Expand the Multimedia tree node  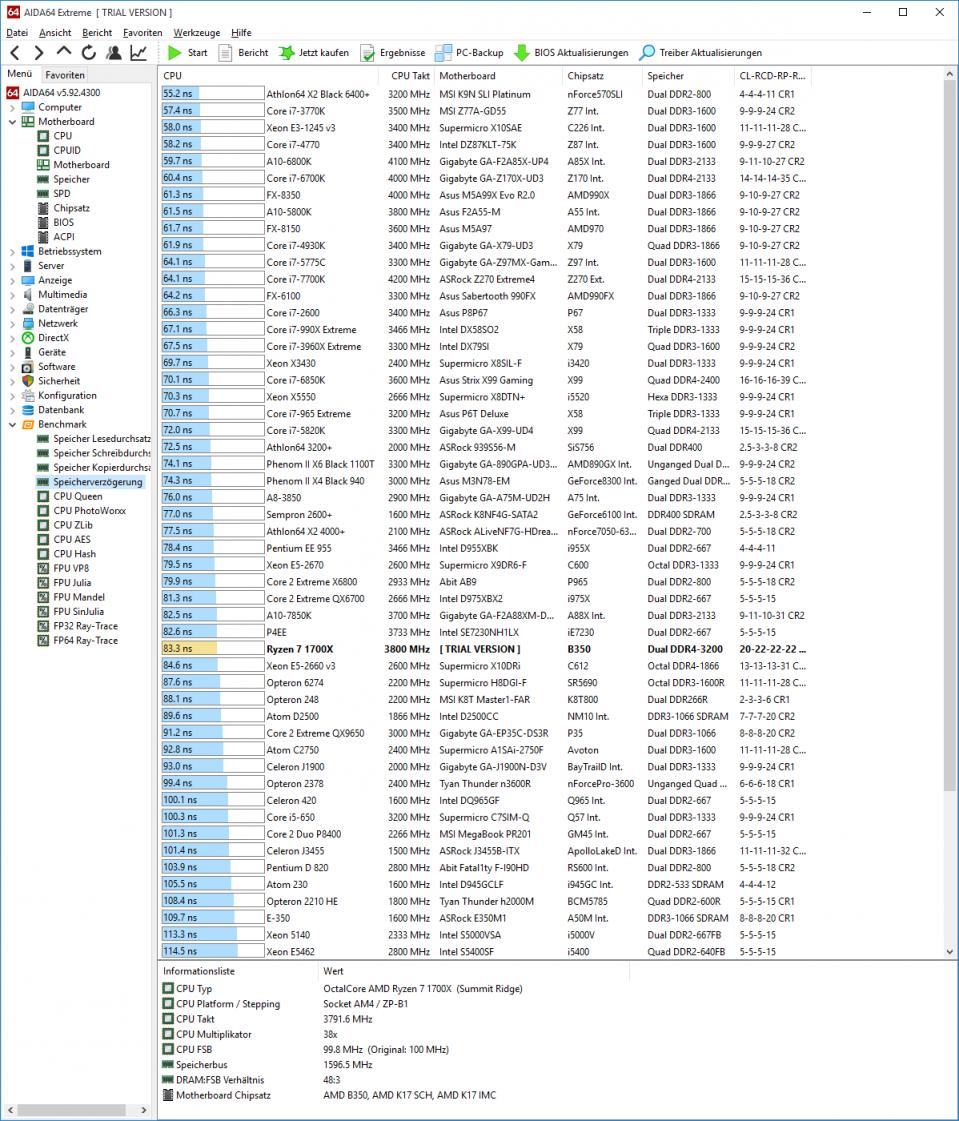tap(12, 295)
